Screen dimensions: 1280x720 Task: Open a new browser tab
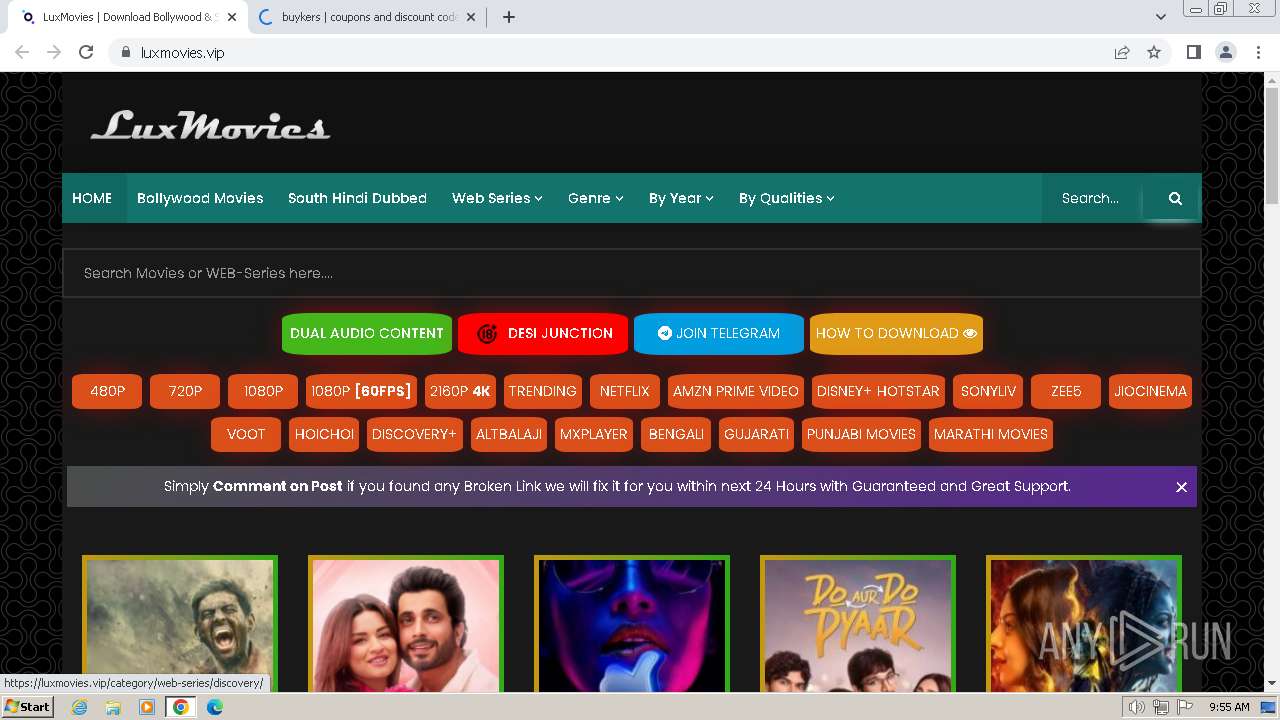pyautogui.click(x=508, y=17)
